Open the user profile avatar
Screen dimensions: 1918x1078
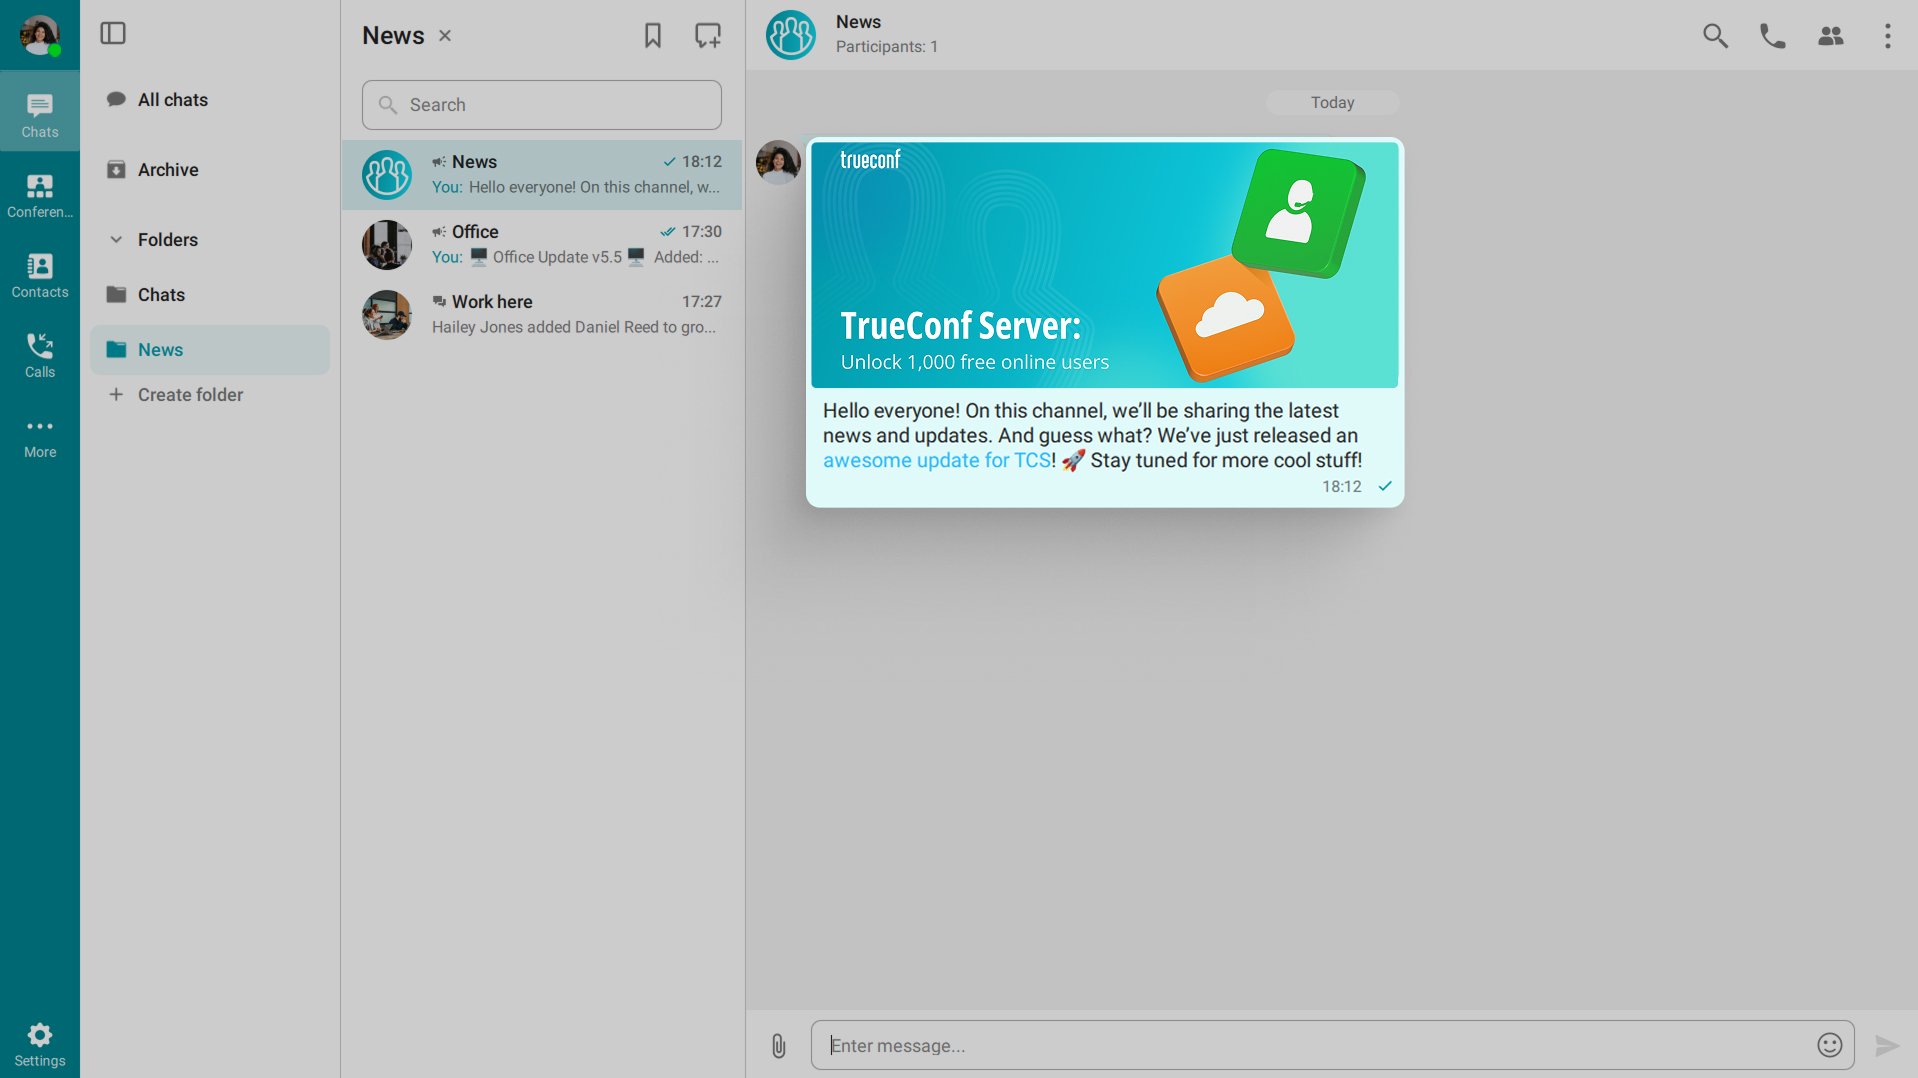click(x=39, y=35)
